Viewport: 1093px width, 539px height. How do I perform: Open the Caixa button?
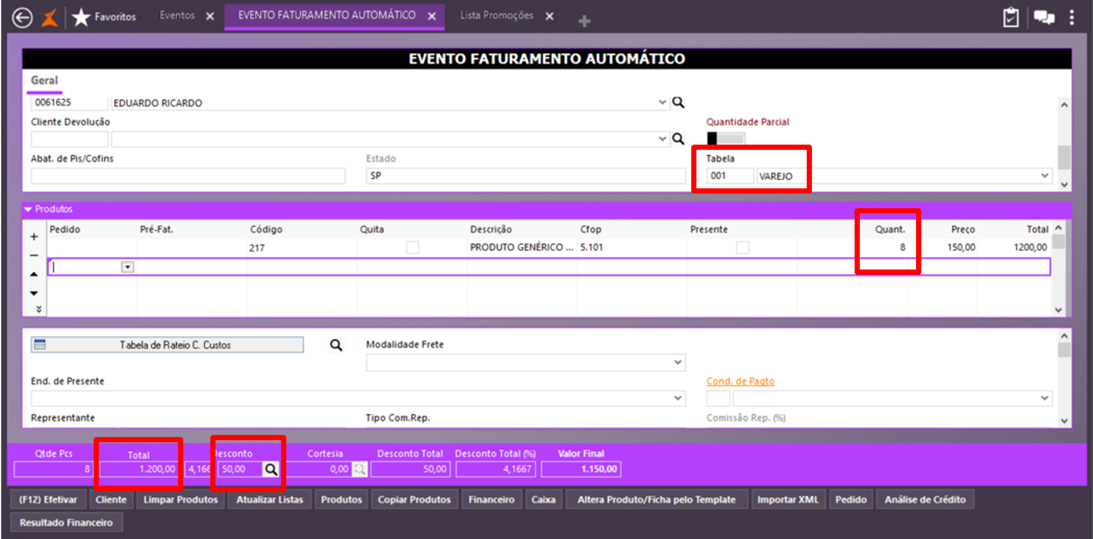(544, 500)
